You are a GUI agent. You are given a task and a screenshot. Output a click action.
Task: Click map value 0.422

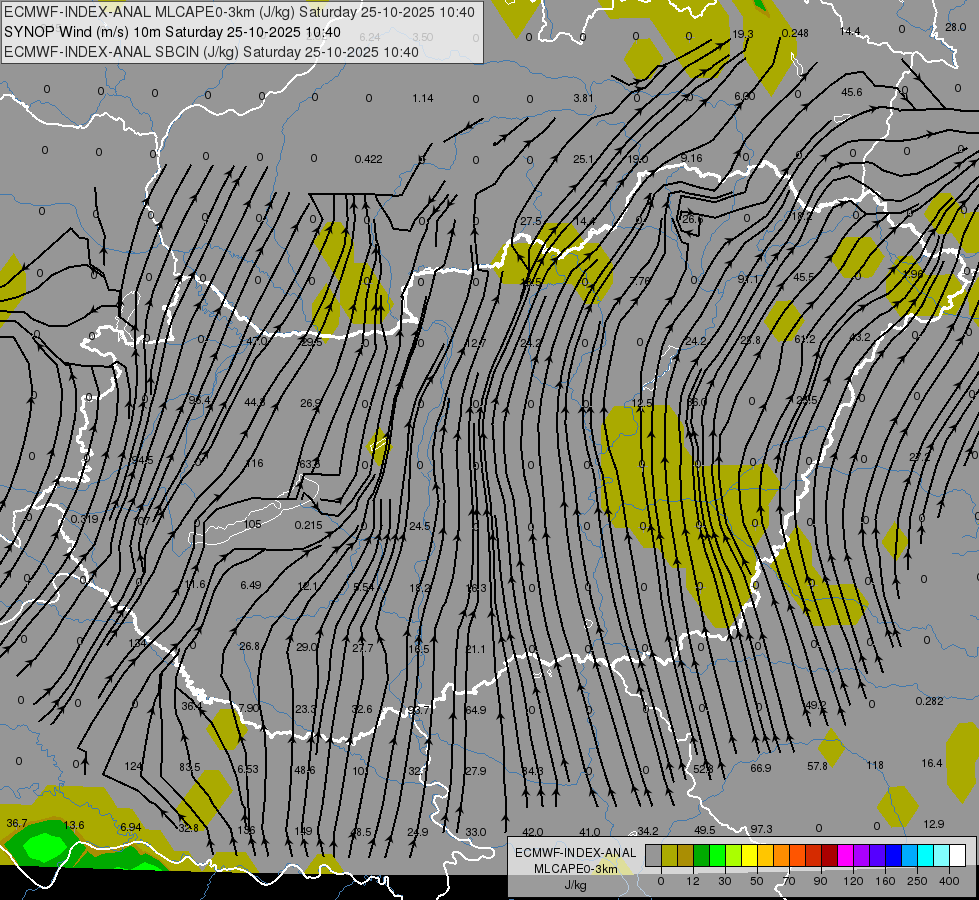coord(368,159)
